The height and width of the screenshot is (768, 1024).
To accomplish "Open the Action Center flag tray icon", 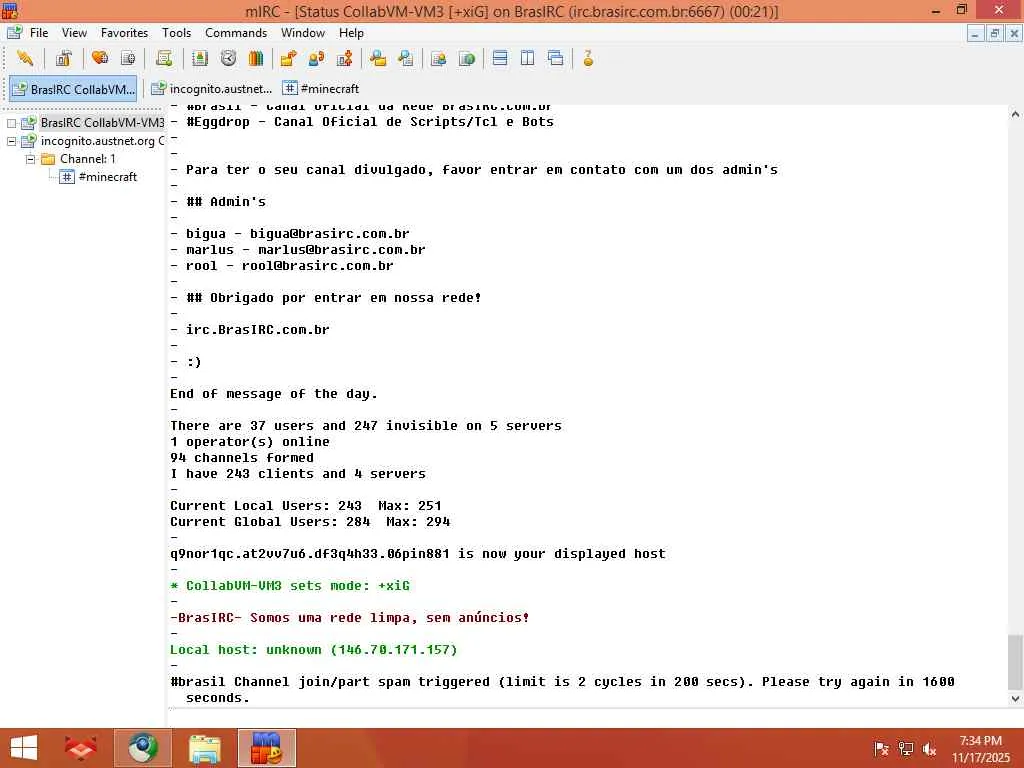I will point(881,749).
